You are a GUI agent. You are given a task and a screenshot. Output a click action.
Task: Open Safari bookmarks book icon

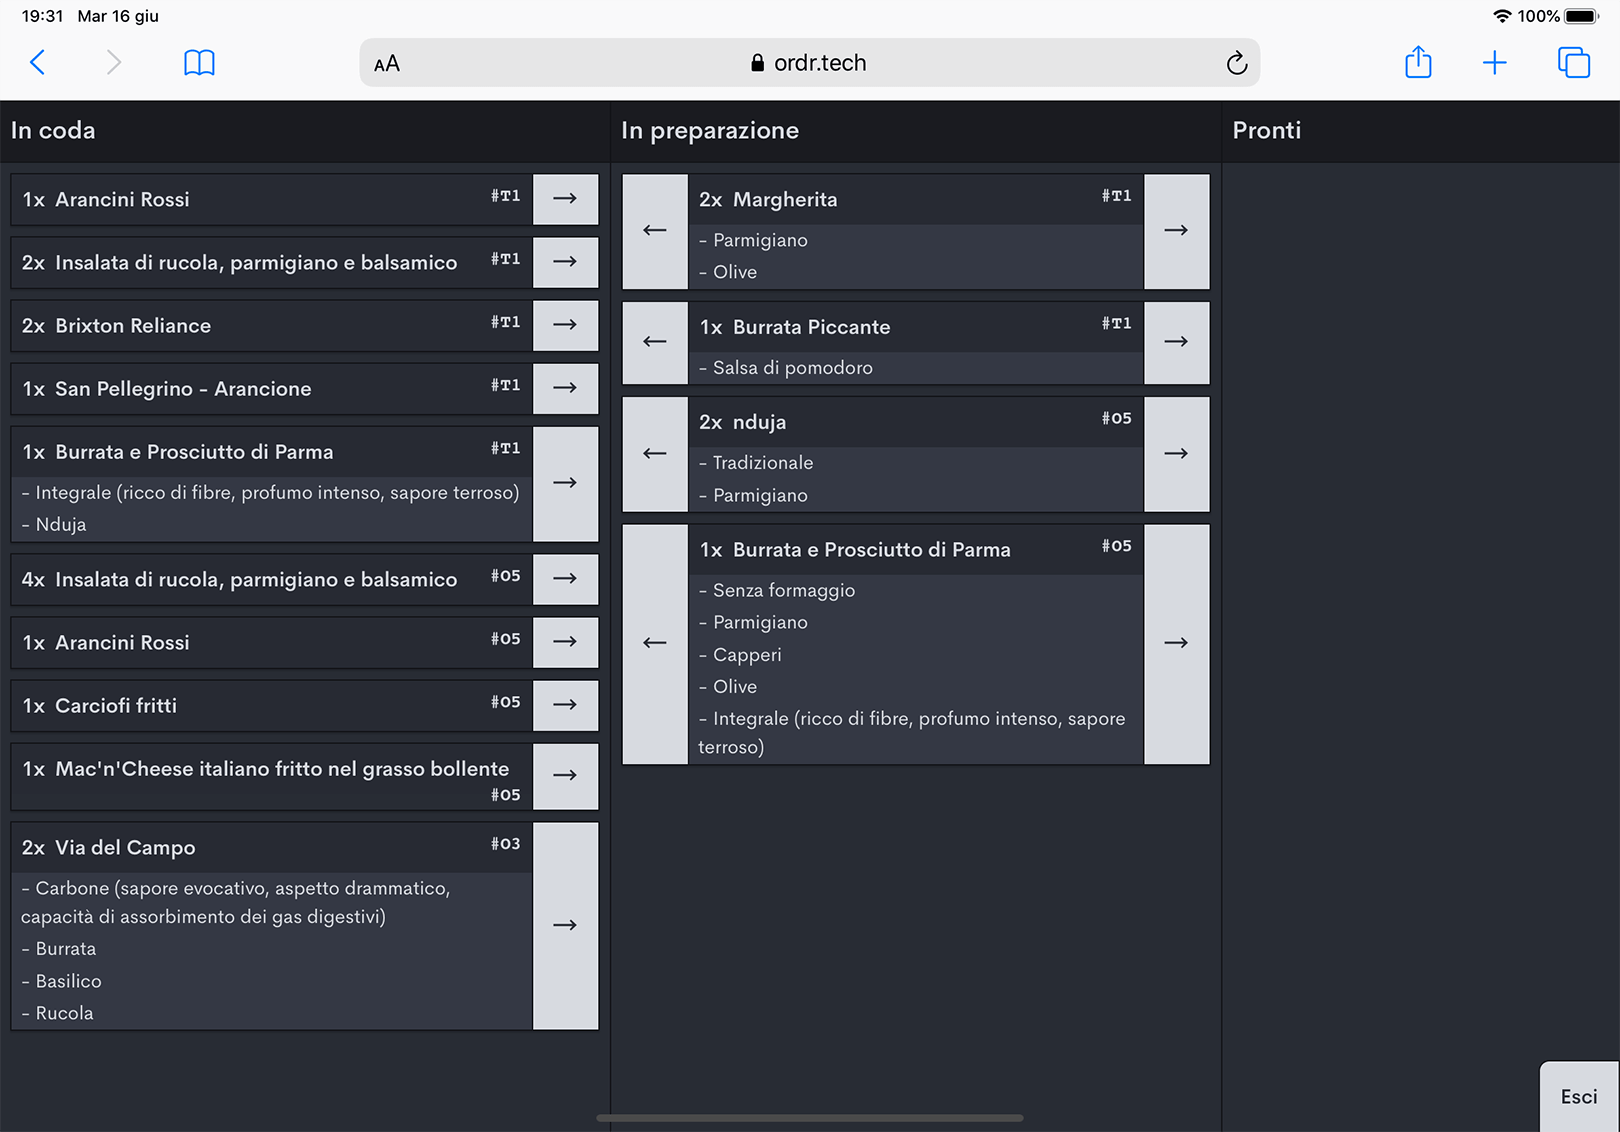tap(199, 63)
